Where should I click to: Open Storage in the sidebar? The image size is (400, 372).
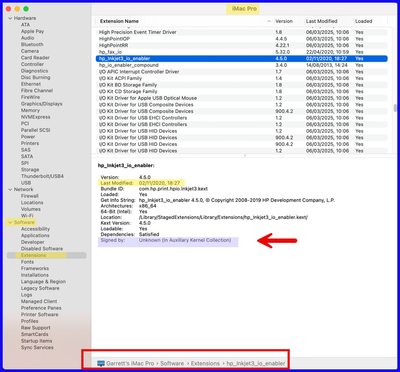(x=30, y=170)
